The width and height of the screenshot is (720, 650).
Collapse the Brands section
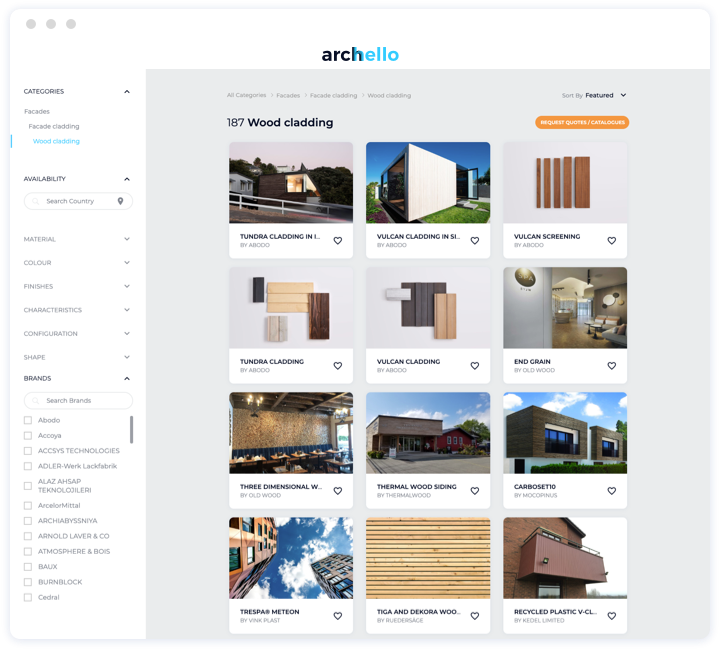click(127, 378)
